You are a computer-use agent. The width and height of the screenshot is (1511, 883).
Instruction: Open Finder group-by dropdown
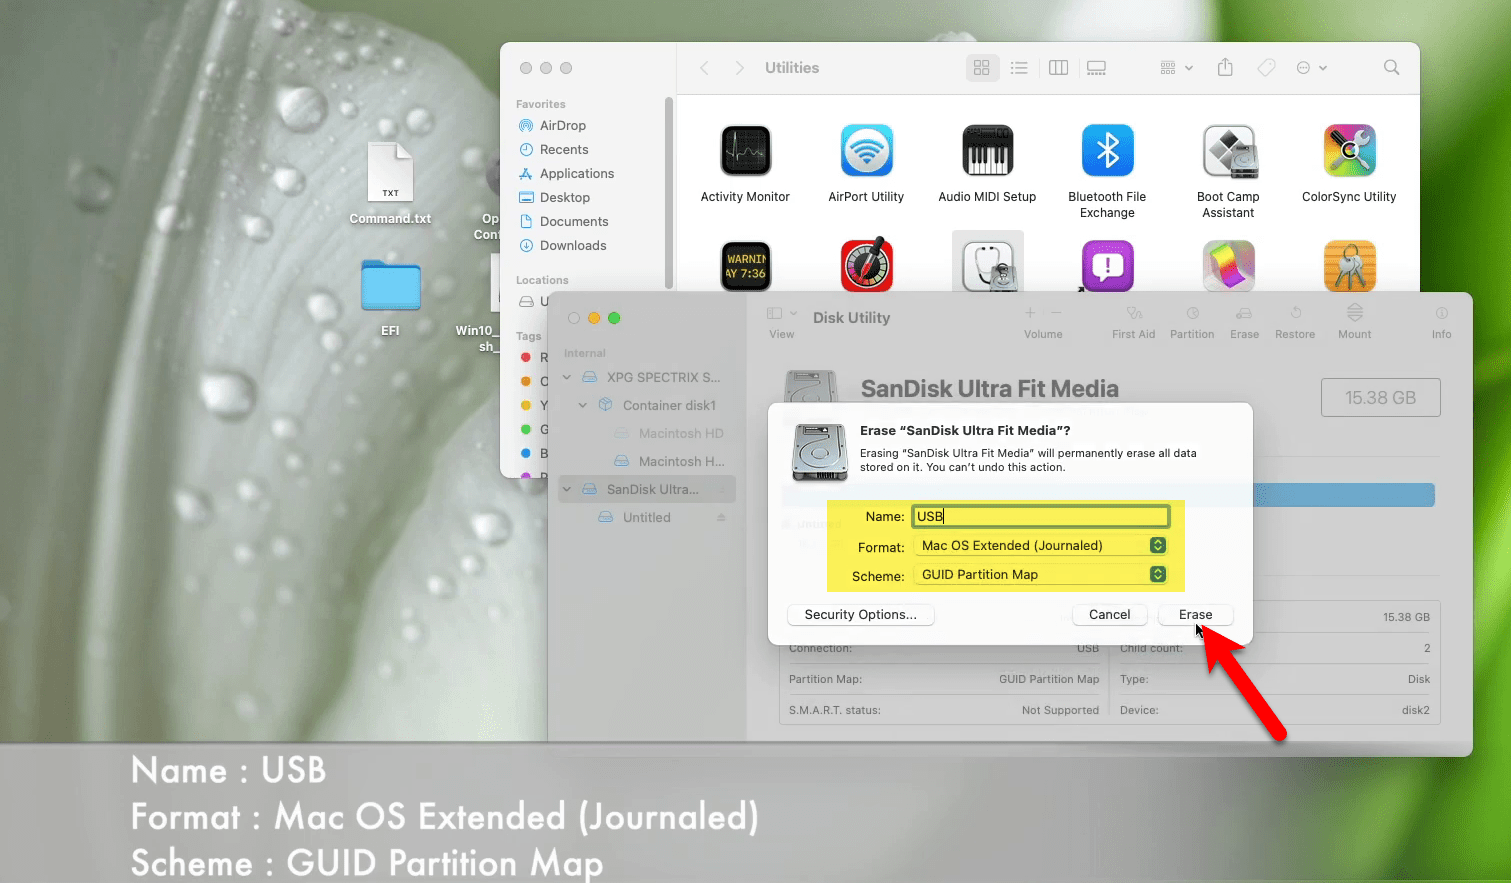(1176, 68)
